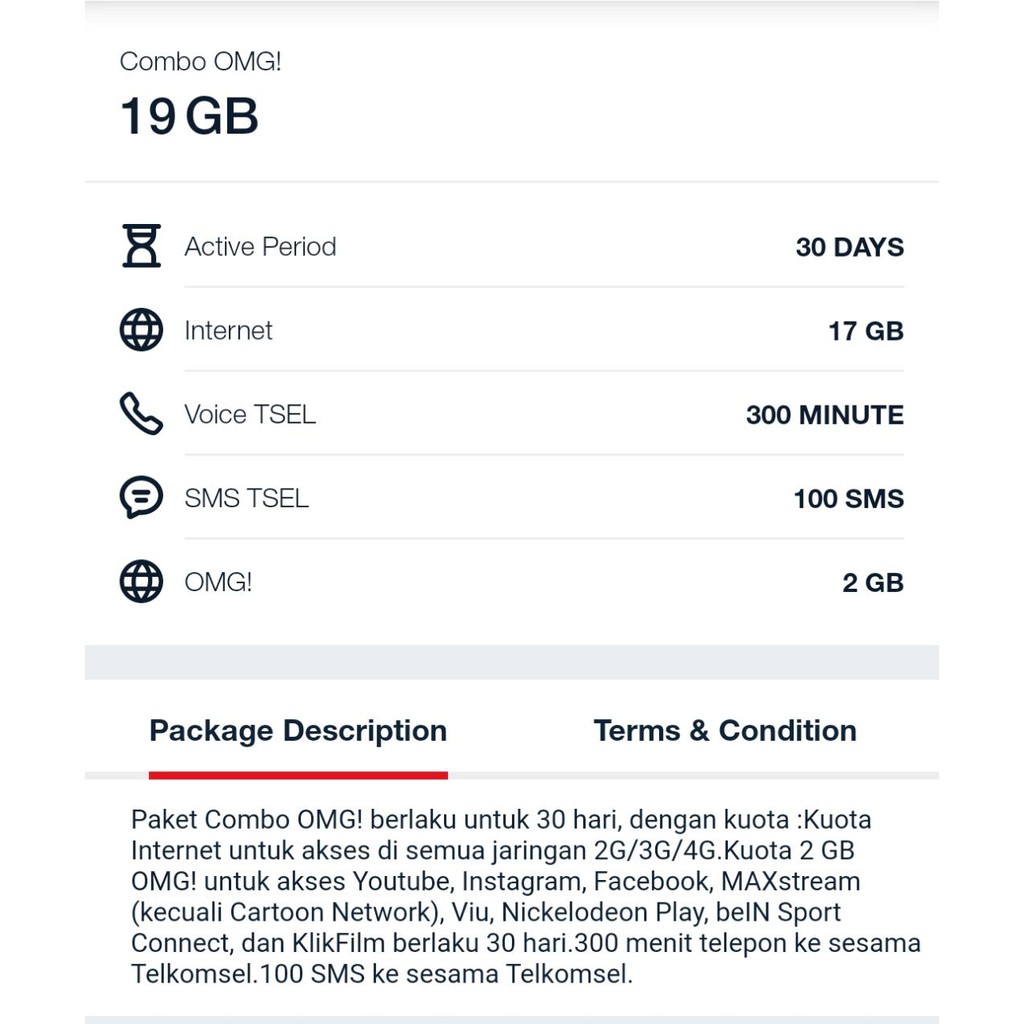1024x1024 pixels.
Task: Click the Active Period row label
Action: pos(260,246)
